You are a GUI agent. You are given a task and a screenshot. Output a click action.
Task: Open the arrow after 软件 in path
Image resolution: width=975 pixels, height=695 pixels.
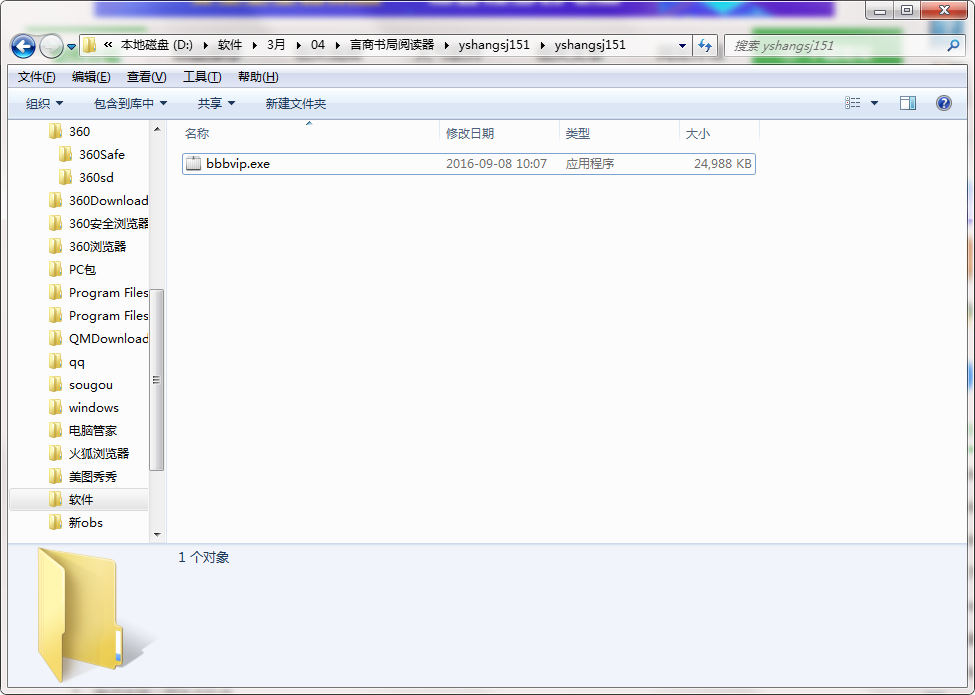point(254,45)
